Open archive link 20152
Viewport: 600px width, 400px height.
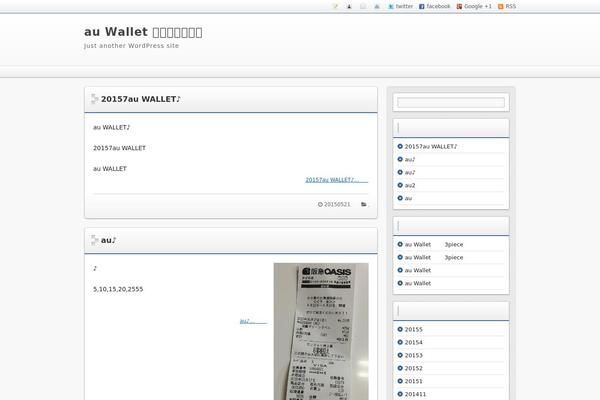tap(414, 369)
